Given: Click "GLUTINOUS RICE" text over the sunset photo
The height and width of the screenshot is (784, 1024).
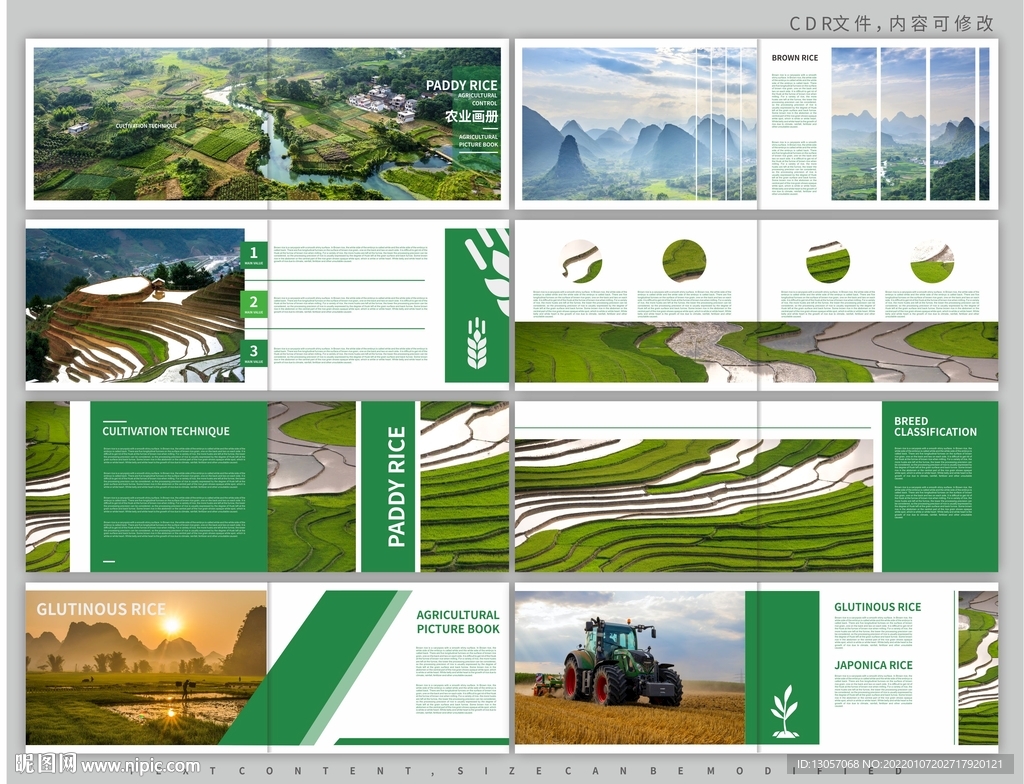Looking at the screenshot, I should click(101, 609).
